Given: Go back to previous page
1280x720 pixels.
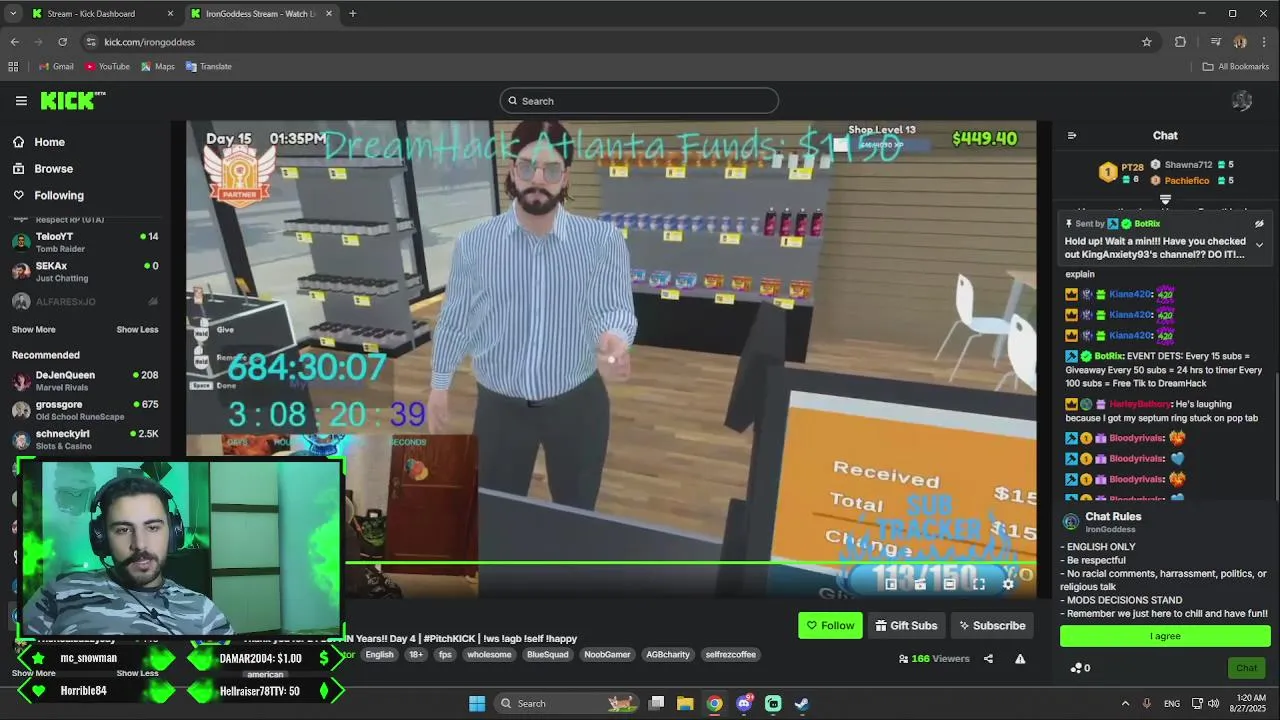Looking at the screenshot, I should [15, 42].
